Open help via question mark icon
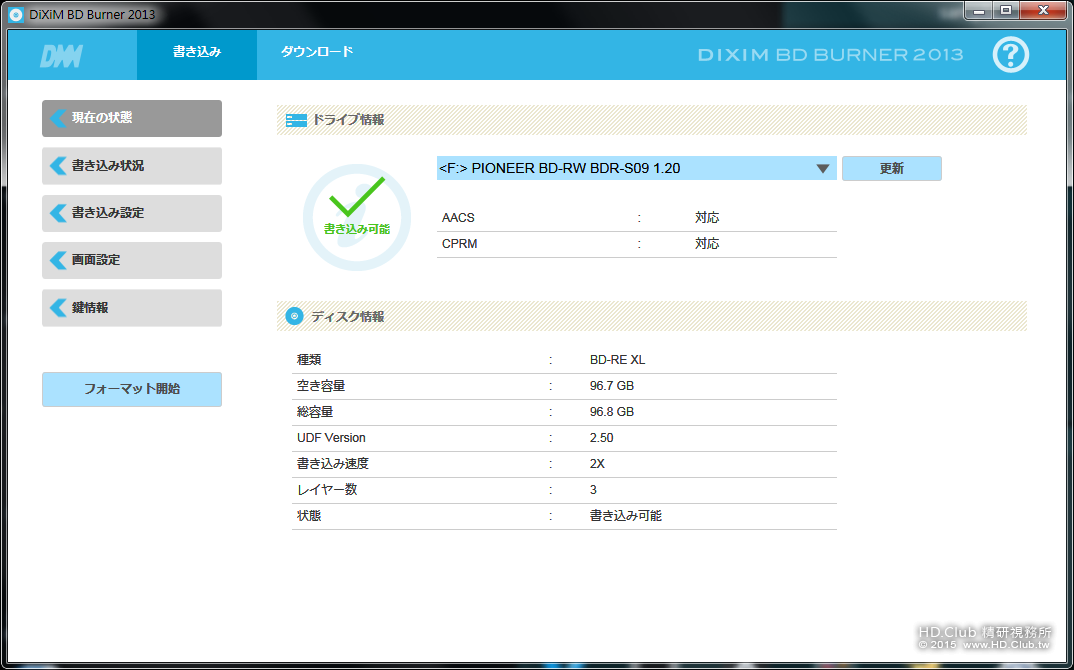This screenshot has height=670, width=1074. (1010, 55)
